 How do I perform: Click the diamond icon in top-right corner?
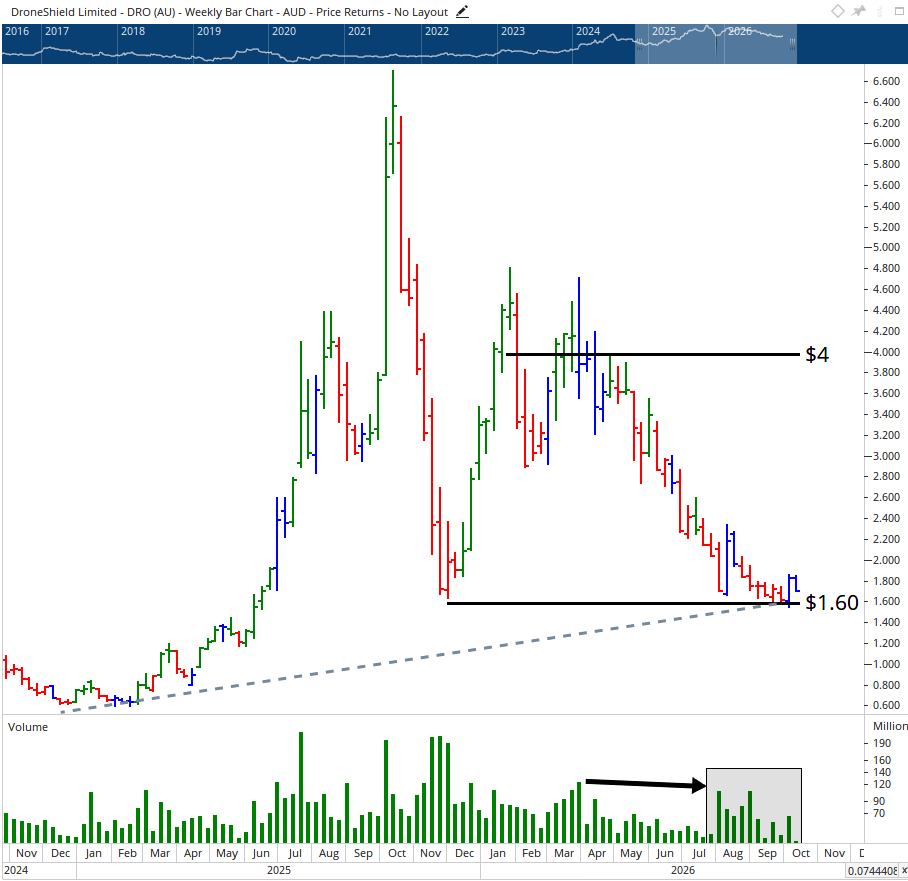coord(837,11)
